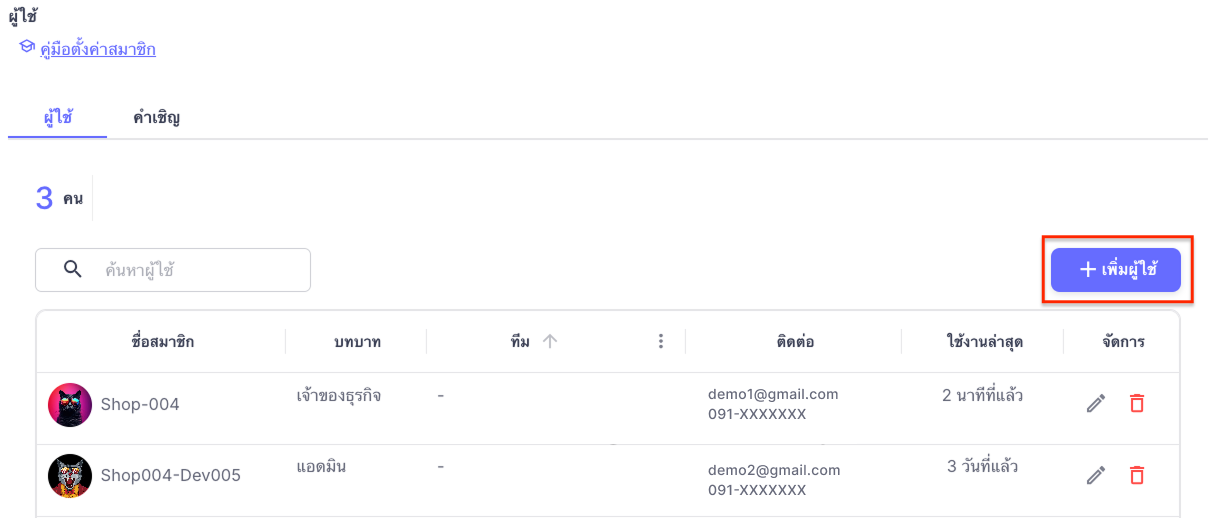Click the เพิ่มผู้ใช้ button
The height and width of the screenshot is (518, 1216).
click(1116, 269)
